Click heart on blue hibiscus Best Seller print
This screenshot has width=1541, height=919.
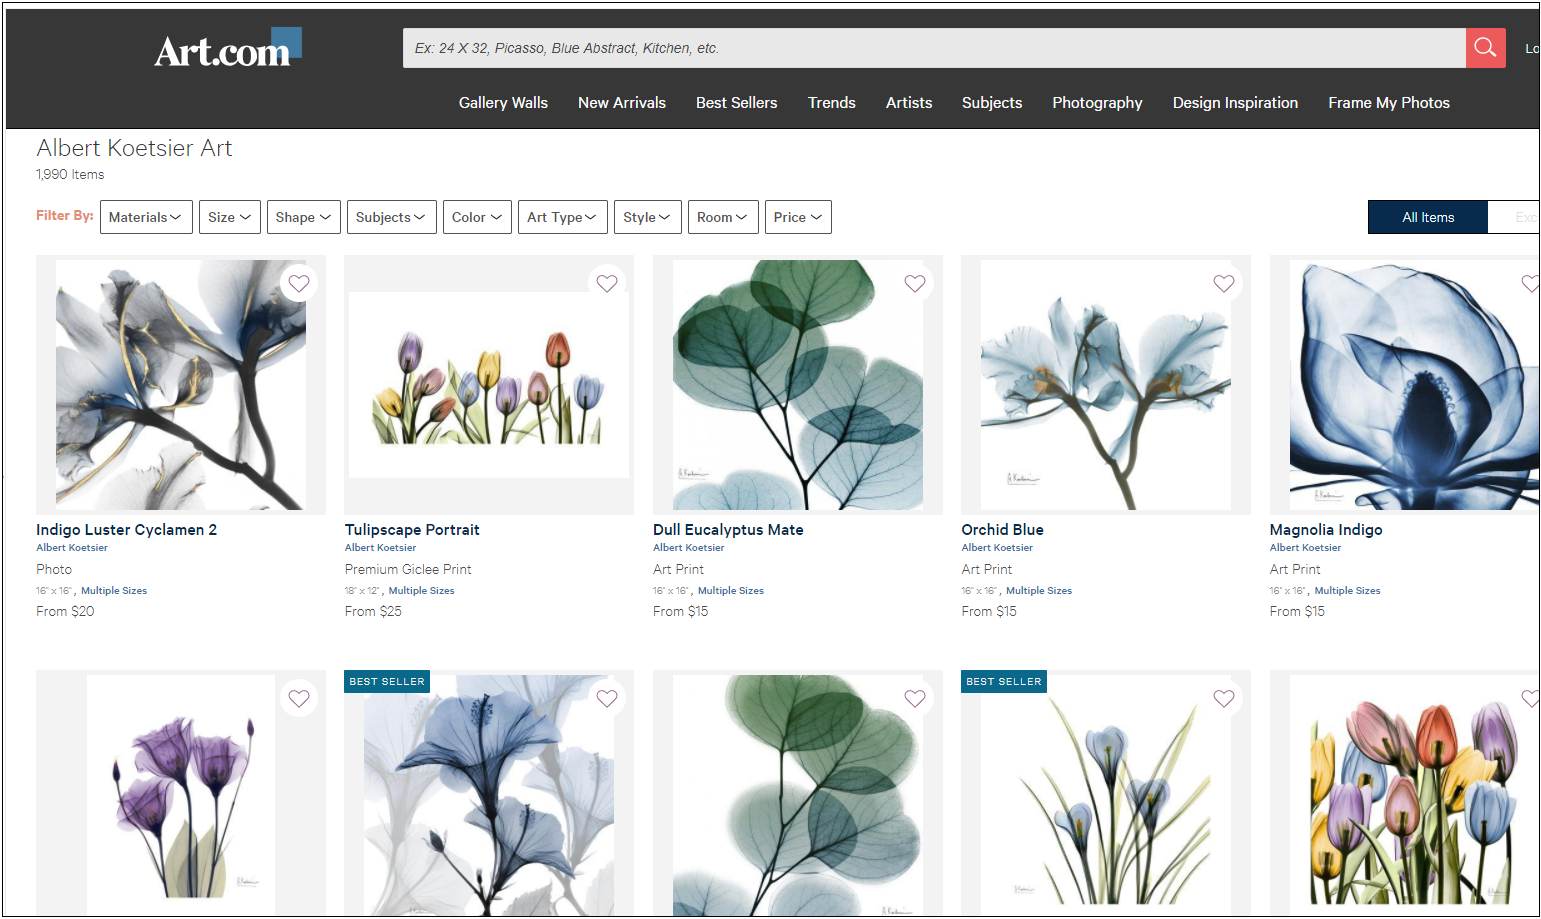607,699
